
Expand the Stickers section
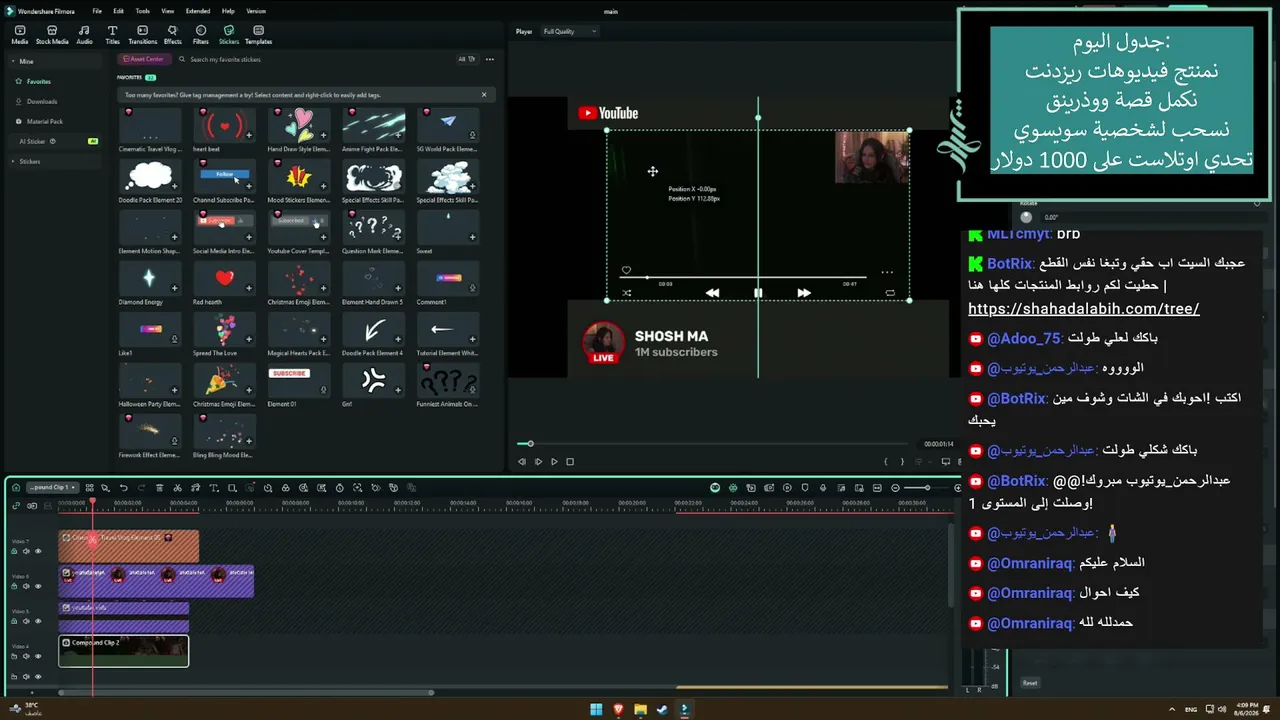click(14, 161)
